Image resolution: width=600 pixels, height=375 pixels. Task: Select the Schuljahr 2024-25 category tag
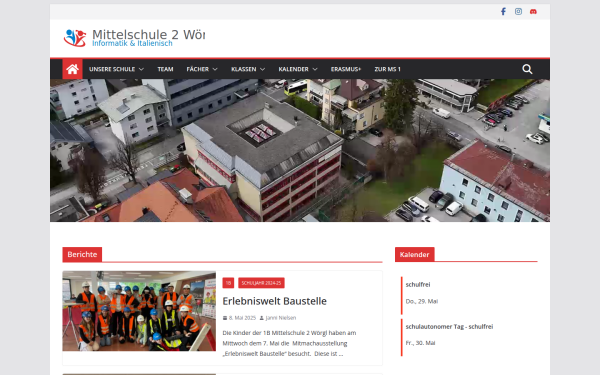[261, 283]
